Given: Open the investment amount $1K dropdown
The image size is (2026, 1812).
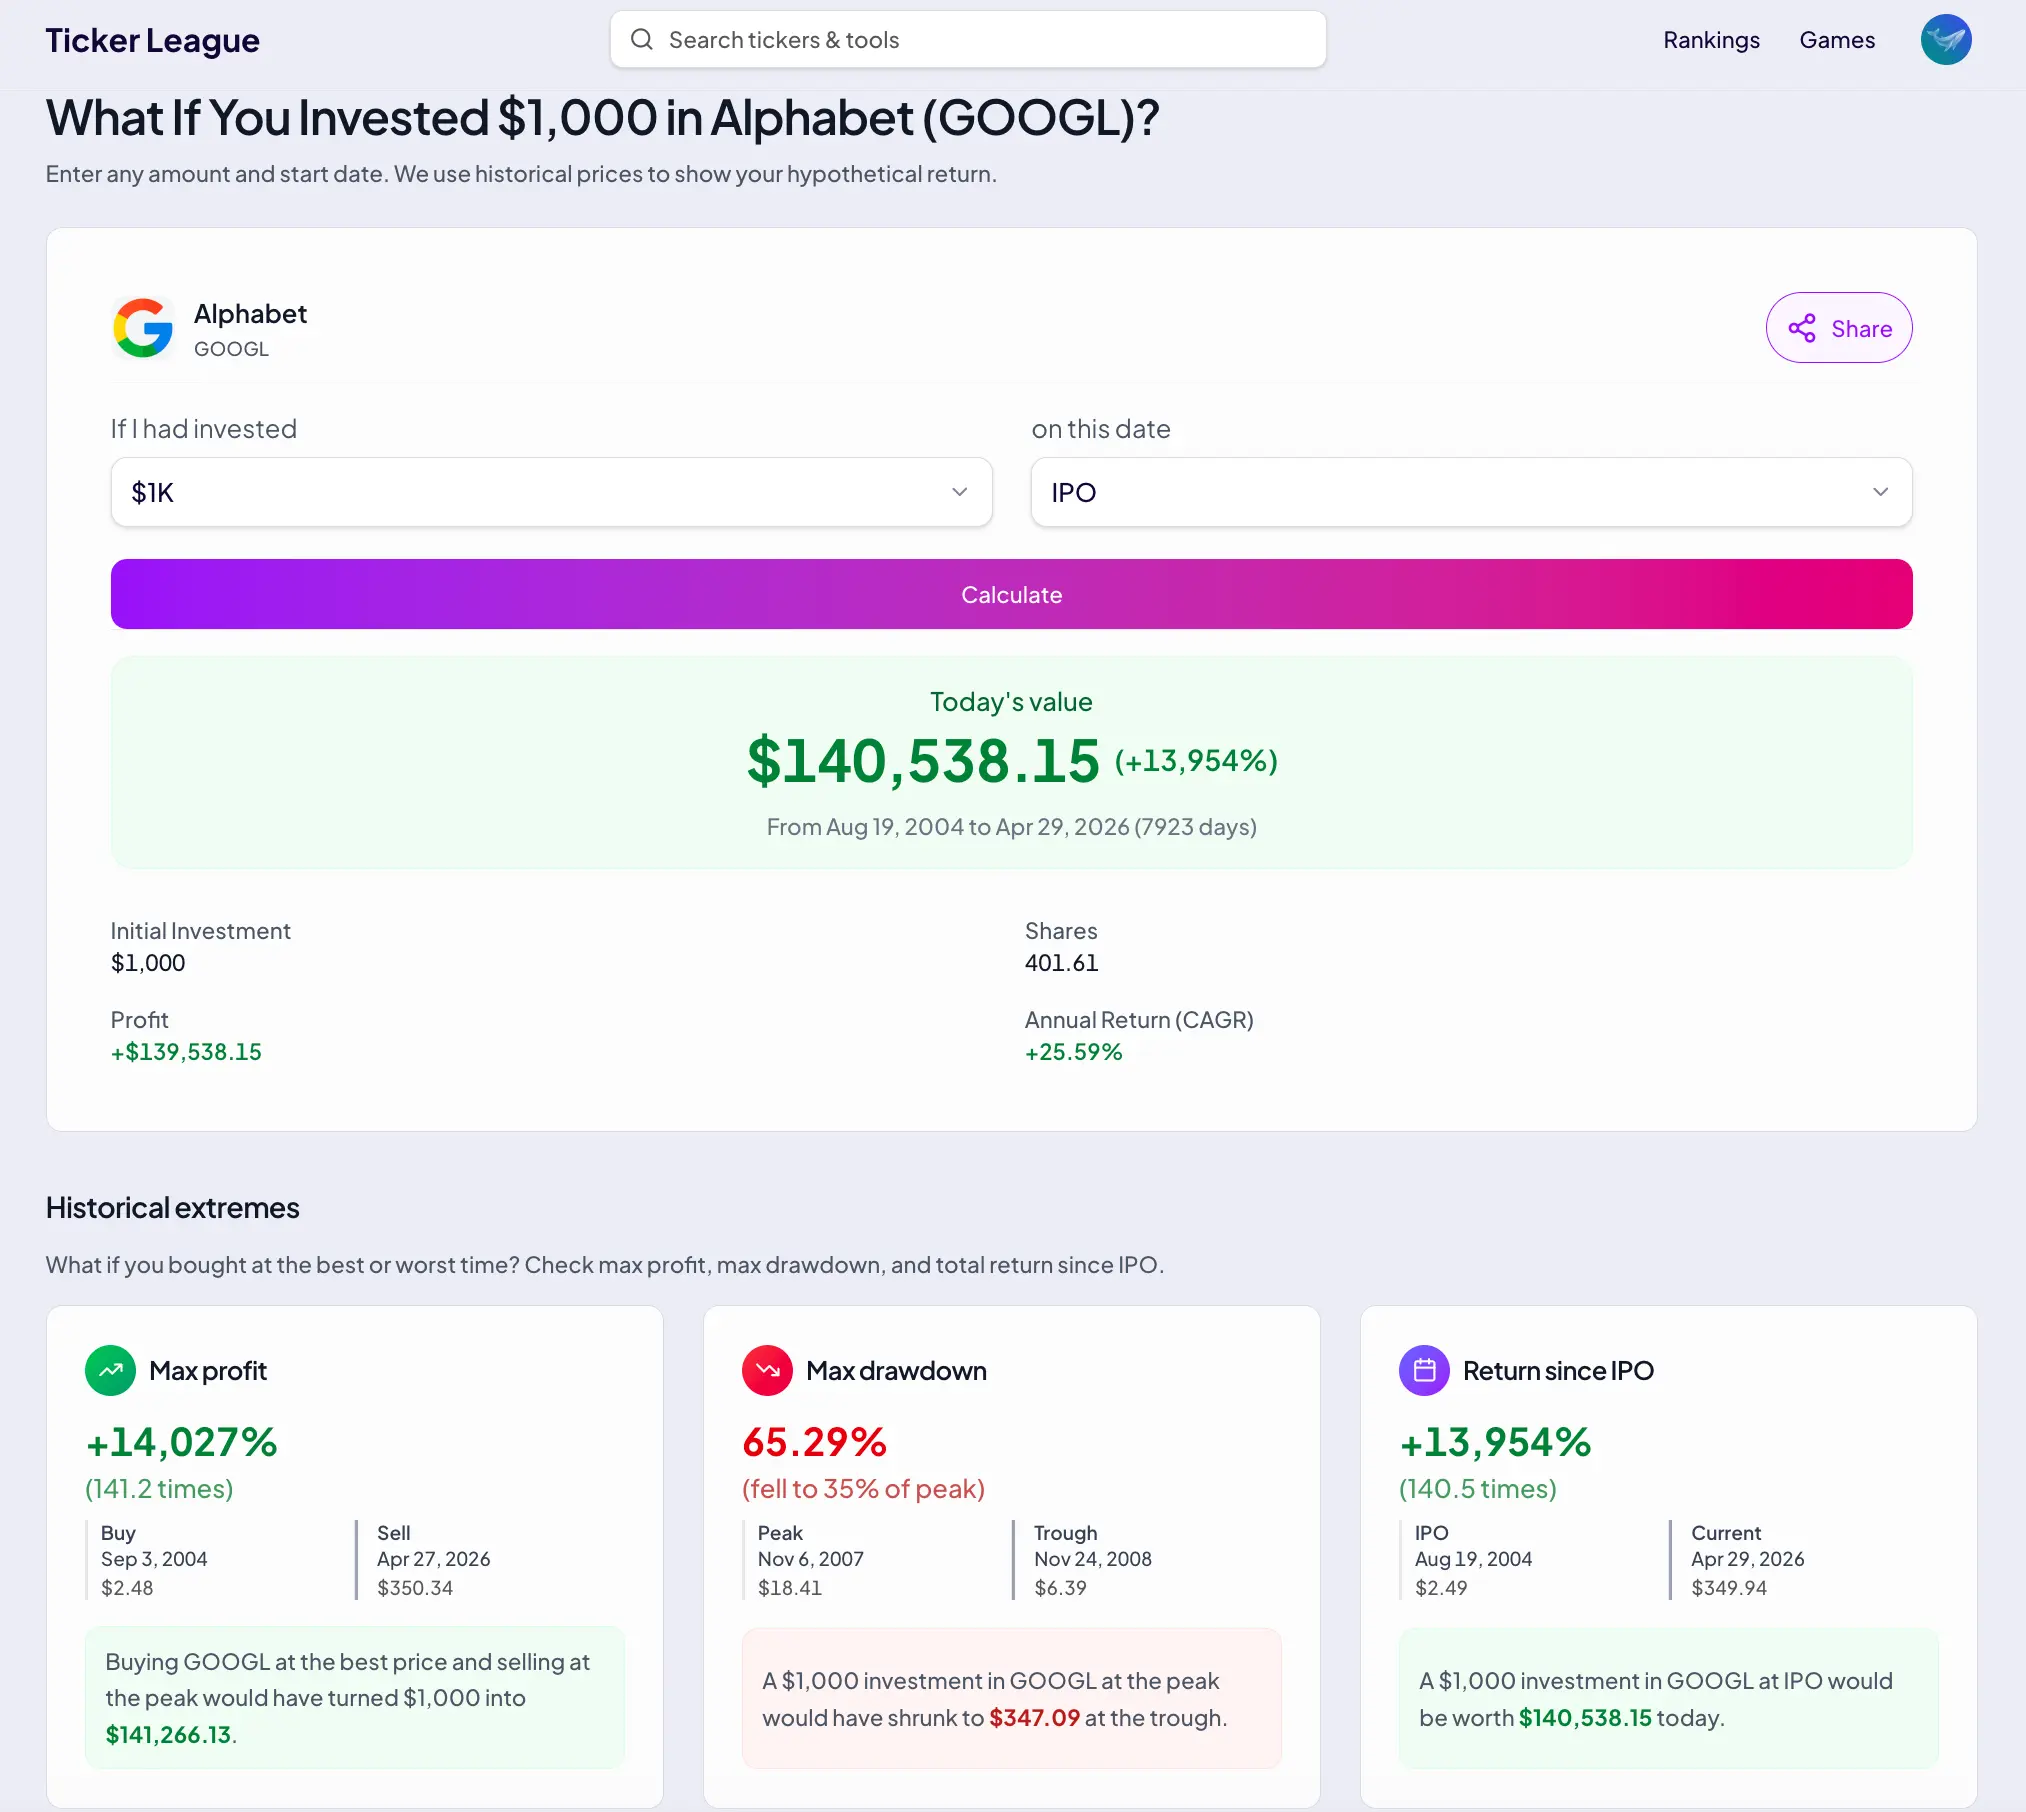Looking at the screenshot, I should (551, 492).
